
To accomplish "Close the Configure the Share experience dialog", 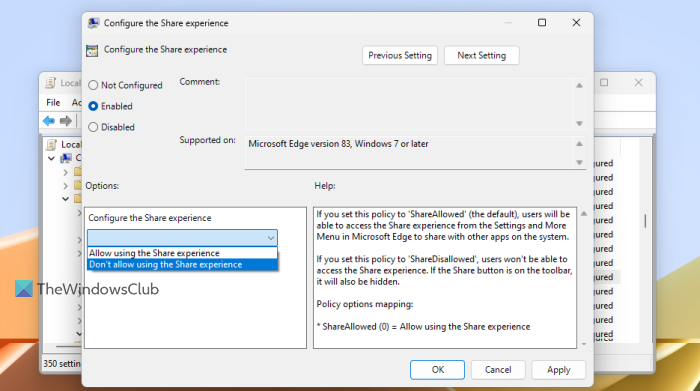I will [x=576, y=22].
